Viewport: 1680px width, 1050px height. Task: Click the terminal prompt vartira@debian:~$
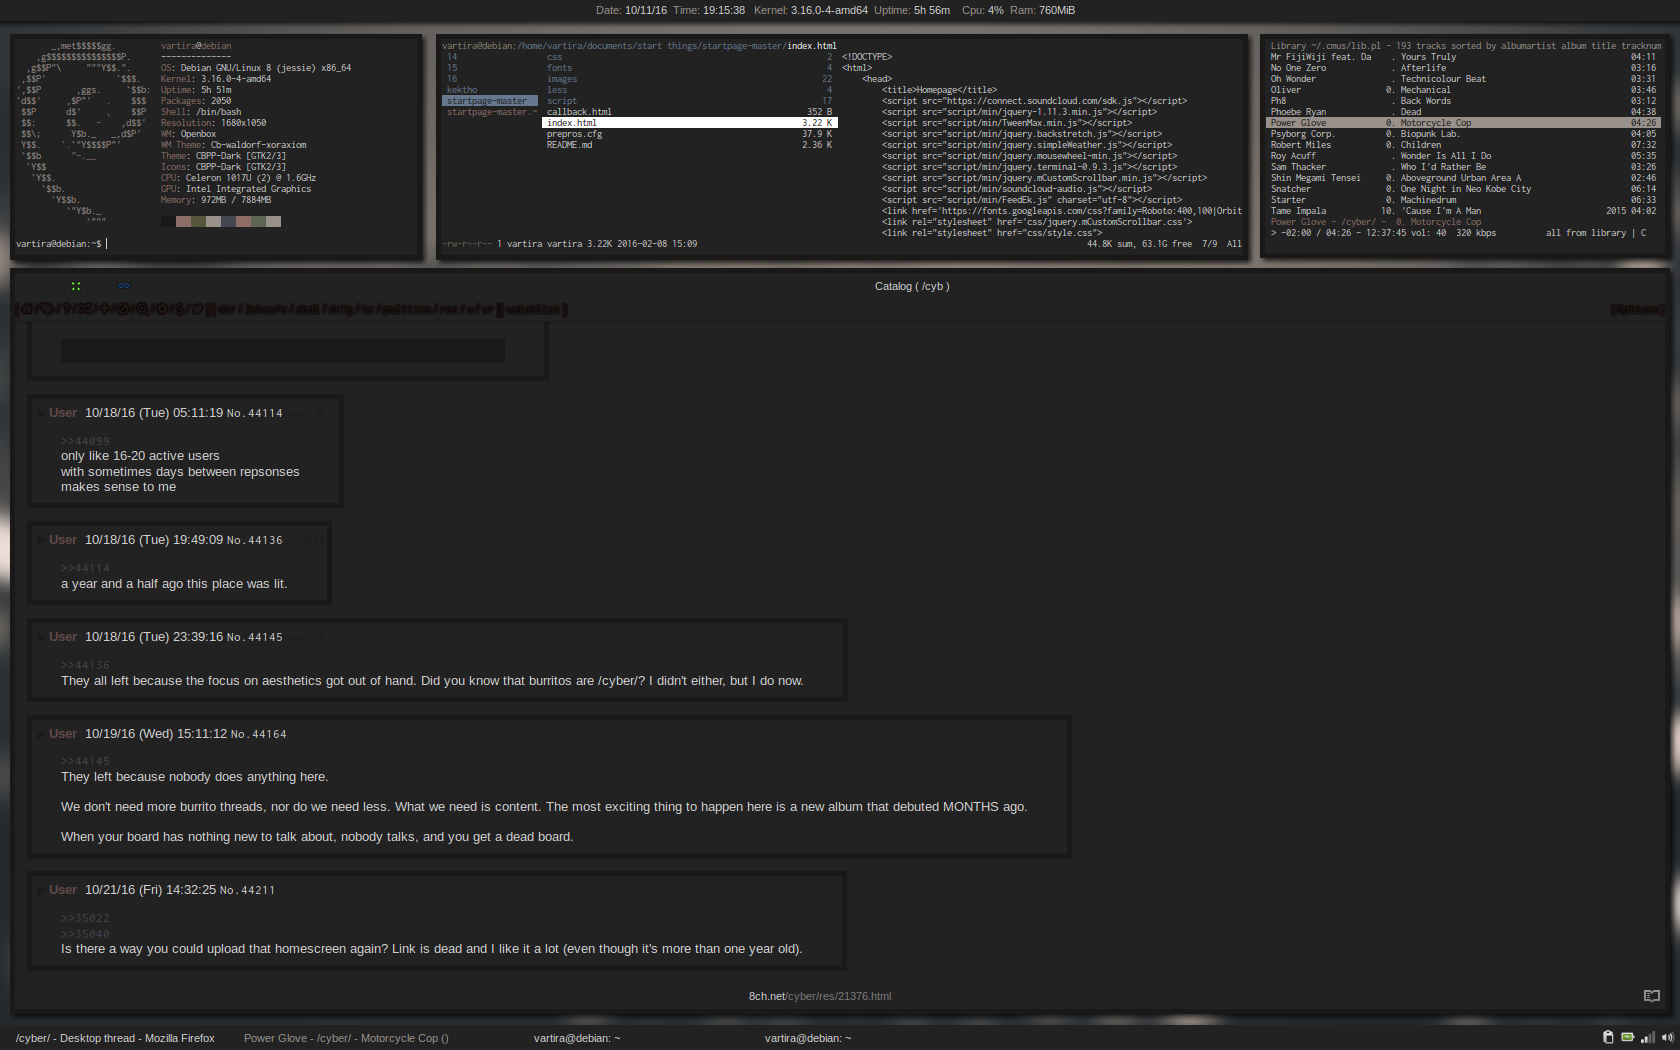point(58,244)
